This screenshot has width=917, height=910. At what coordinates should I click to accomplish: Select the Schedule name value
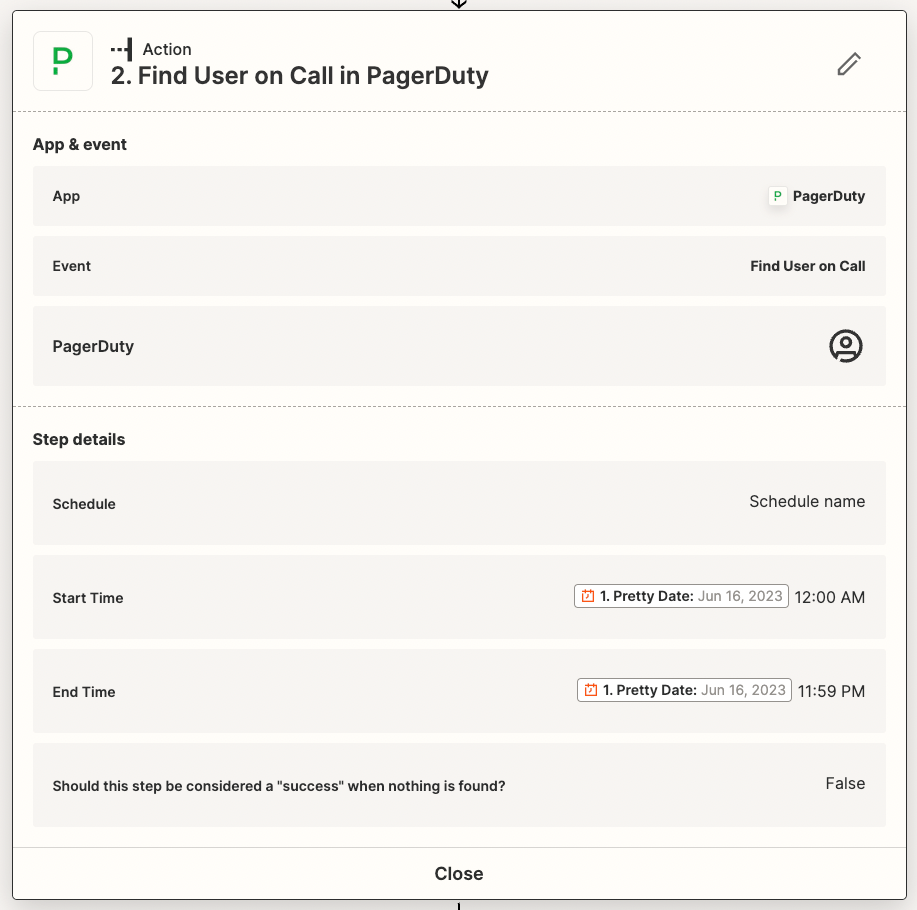pyautogui.click(x=807, y=502)
